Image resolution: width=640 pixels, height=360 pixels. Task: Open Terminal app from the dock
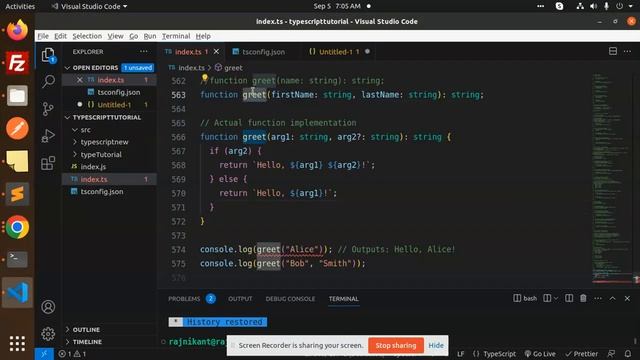point(17,259)
